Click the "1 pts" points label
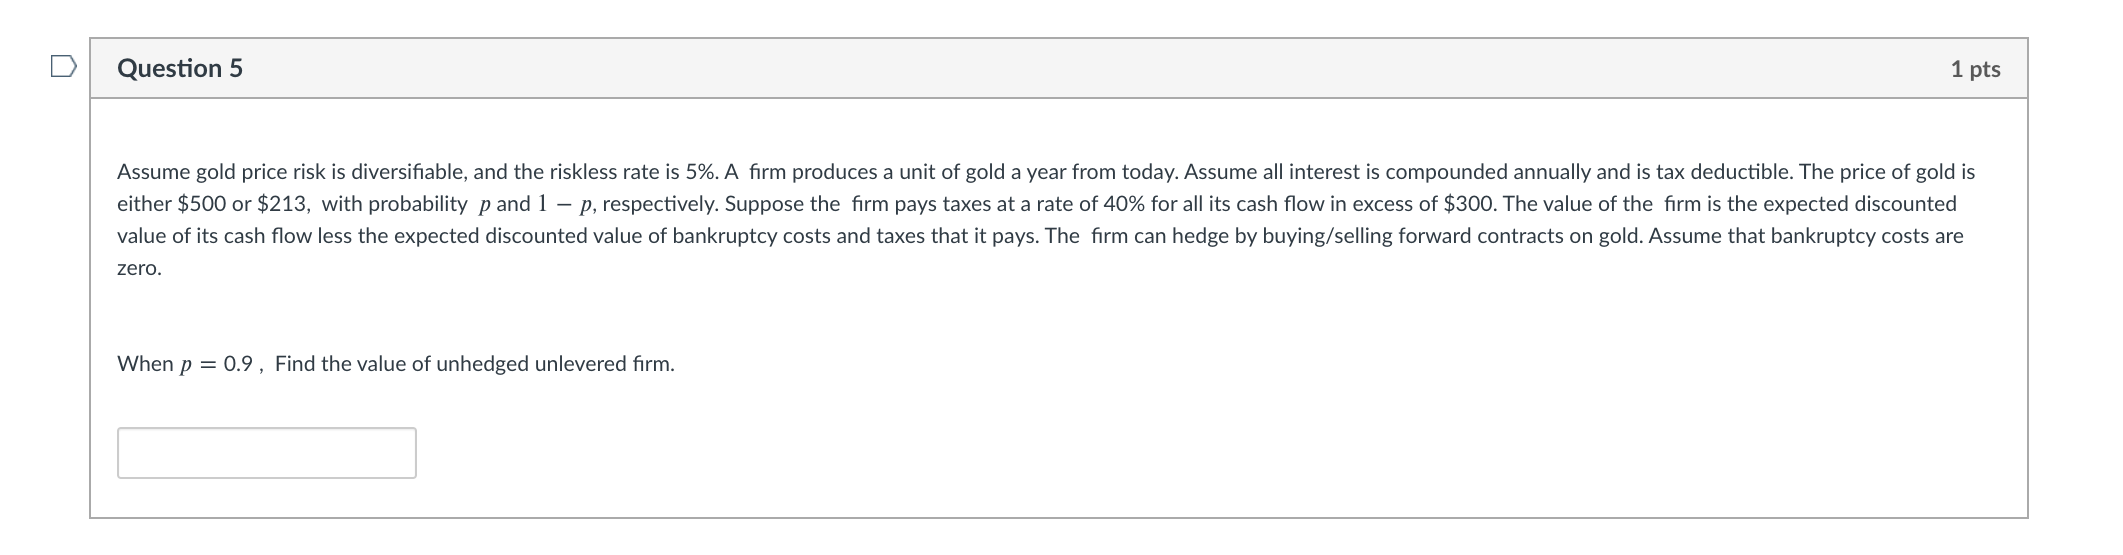The height and width of the screenshot is (555, 2123). [1975, 69]
